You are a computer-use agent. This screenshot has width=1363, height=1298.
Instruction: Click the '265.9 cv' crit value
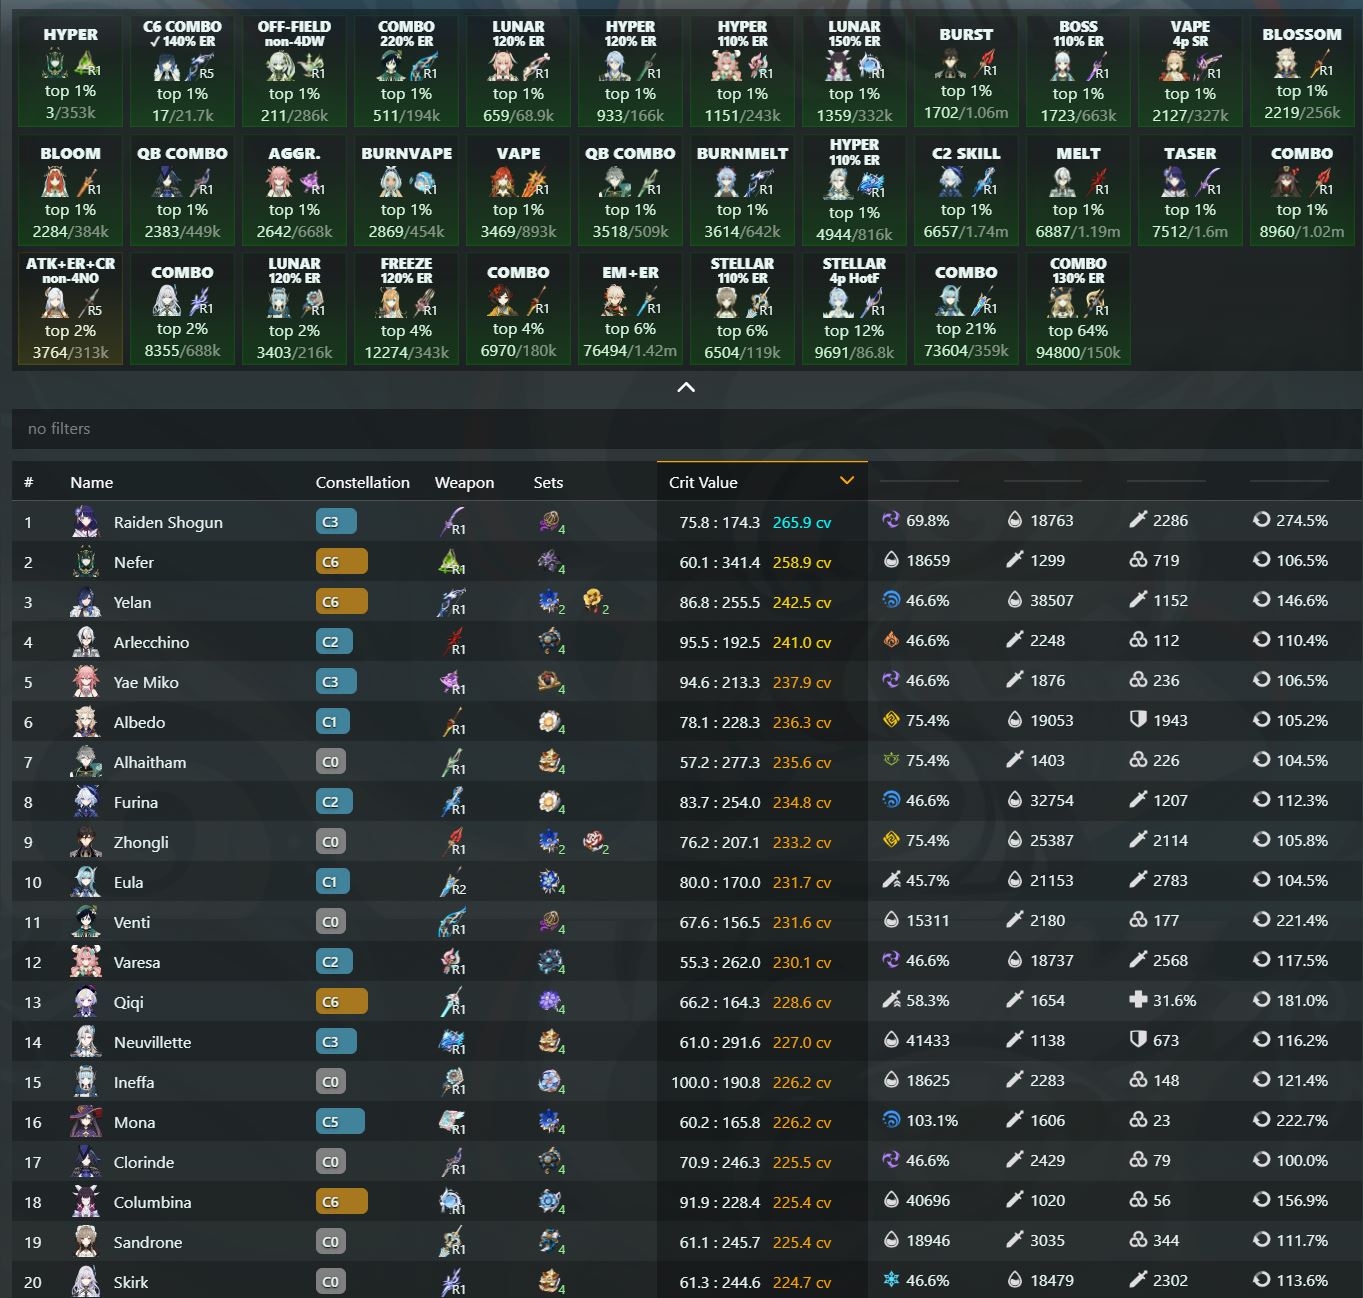(x=802, y=522)
